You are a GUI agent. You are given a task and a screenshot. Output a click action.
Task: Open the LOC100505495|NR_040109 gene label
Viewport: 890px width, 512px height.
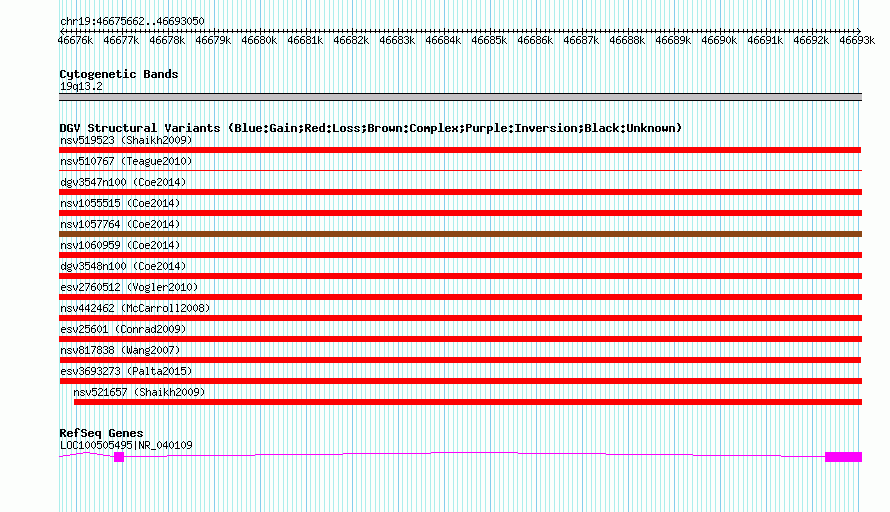tap(126, 446)
